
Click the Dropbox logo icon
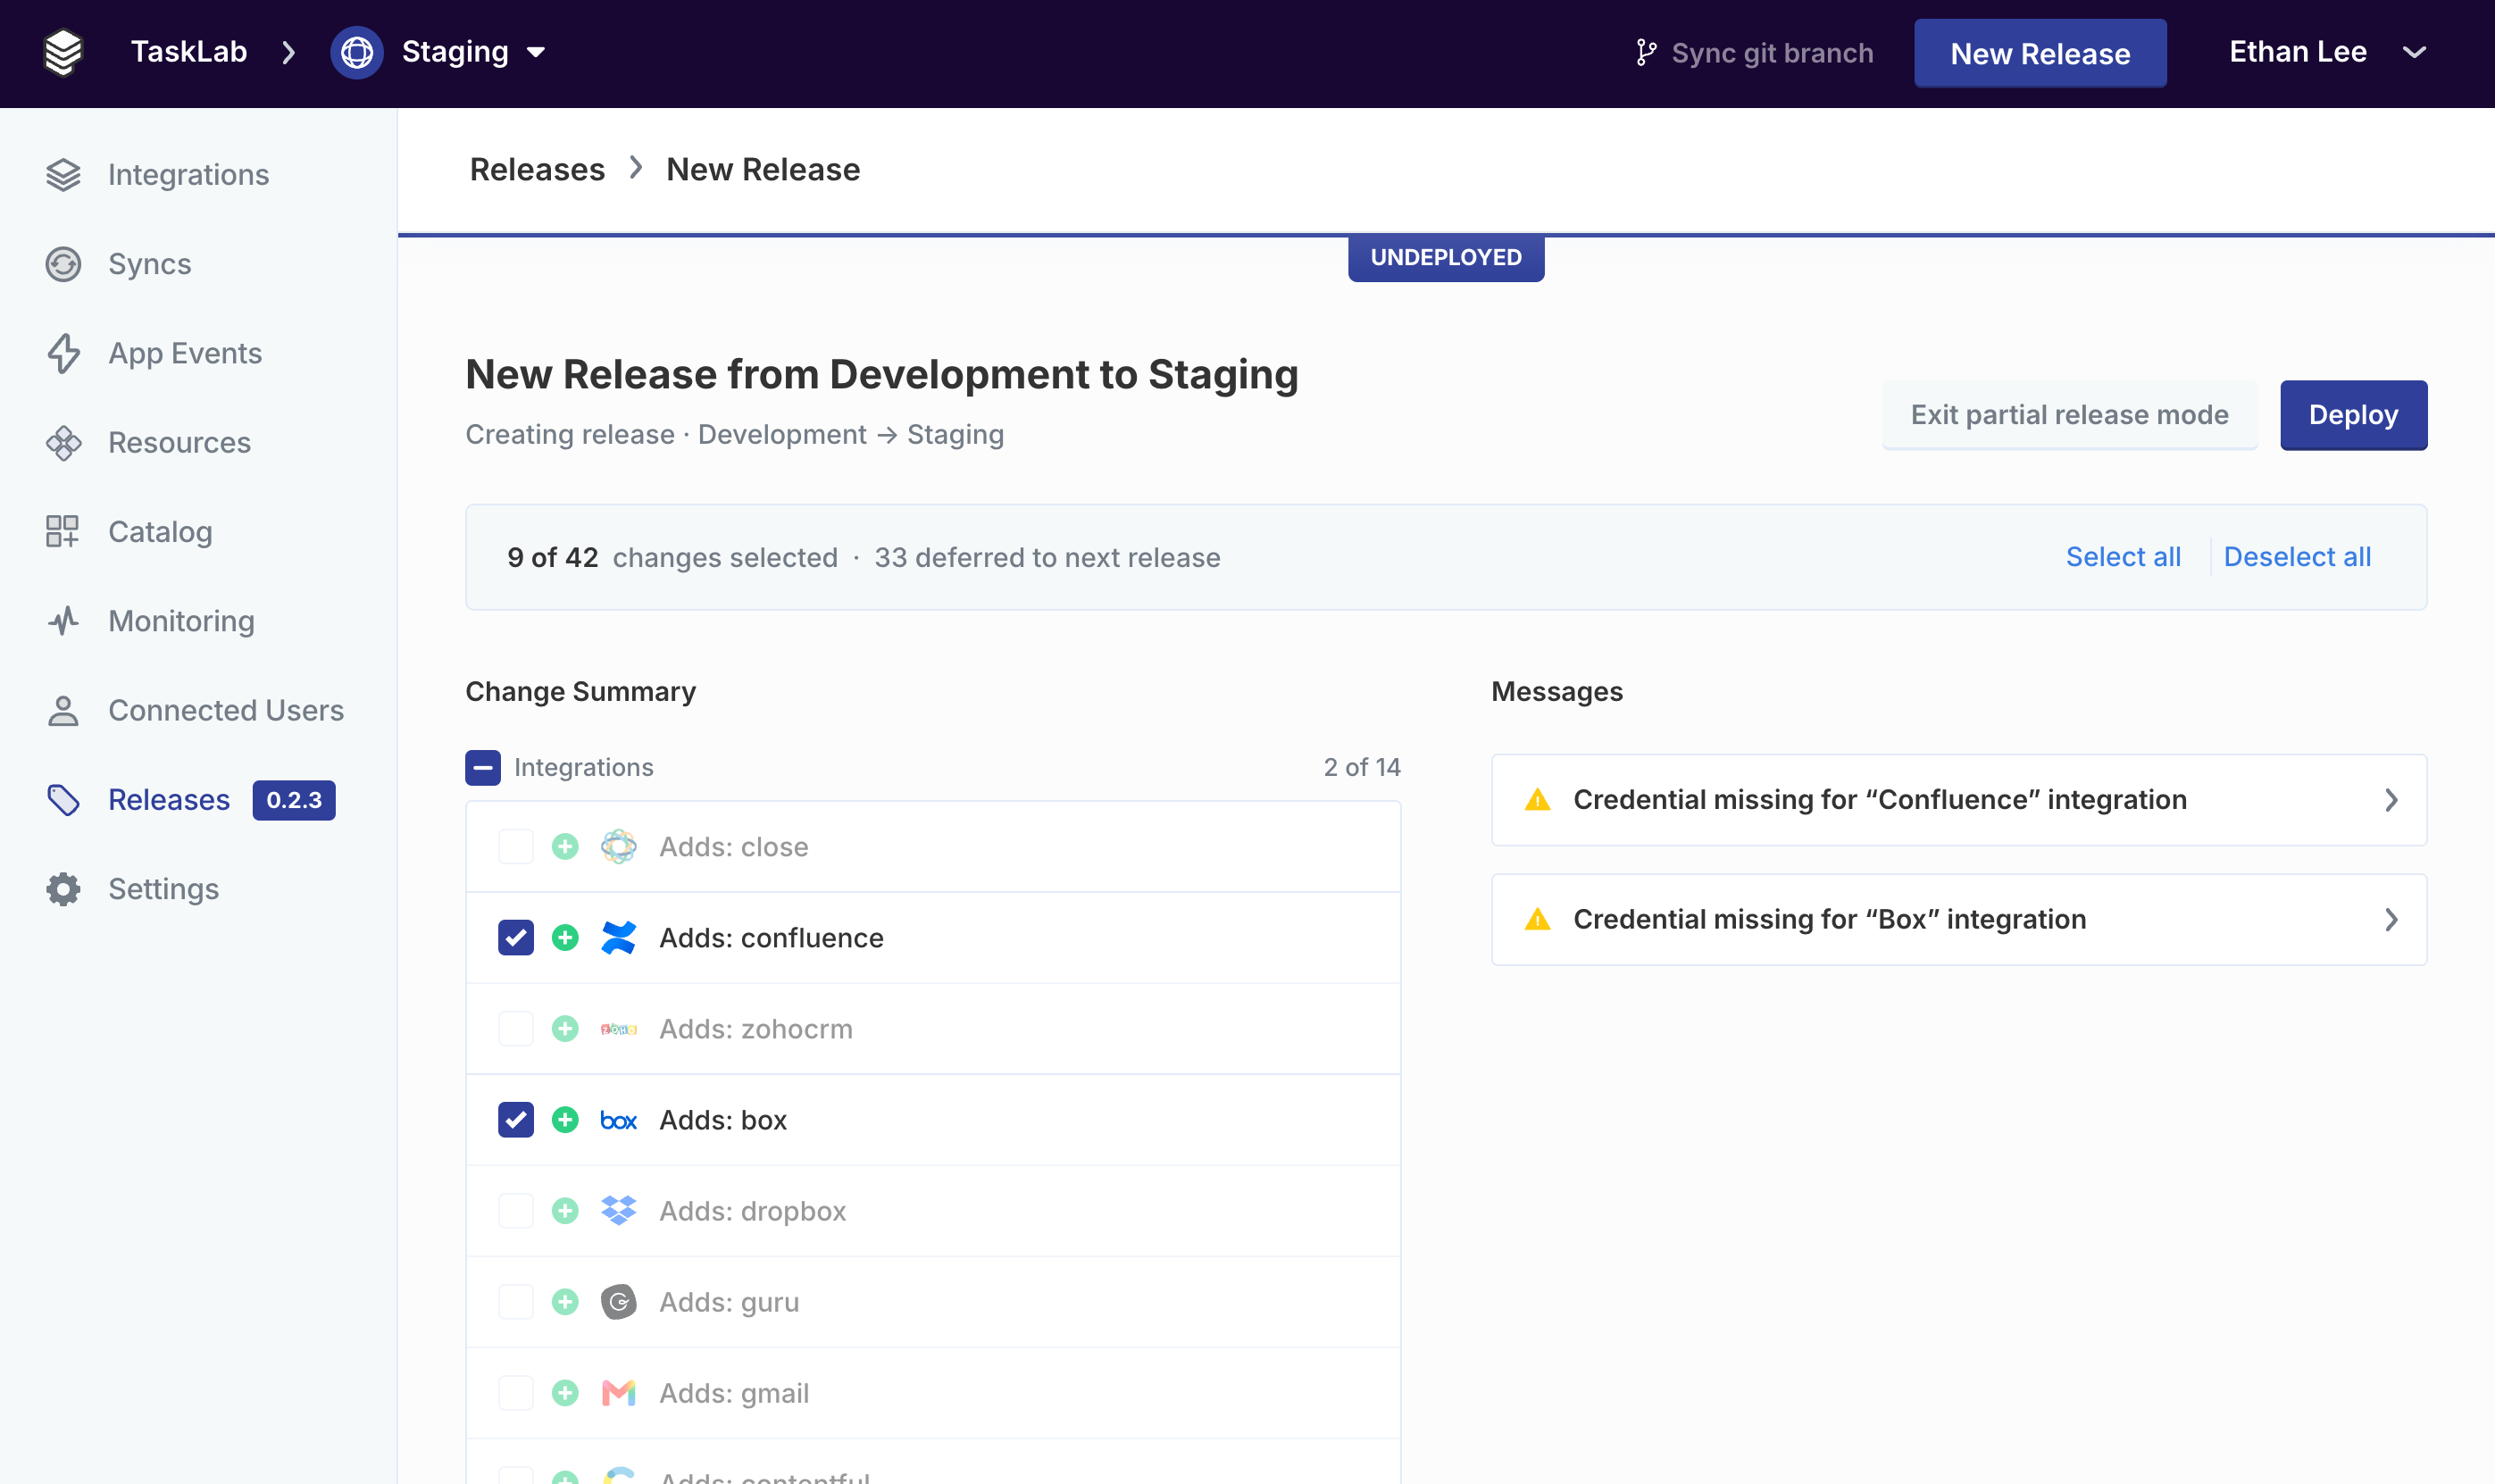[x=618, y=1211]
